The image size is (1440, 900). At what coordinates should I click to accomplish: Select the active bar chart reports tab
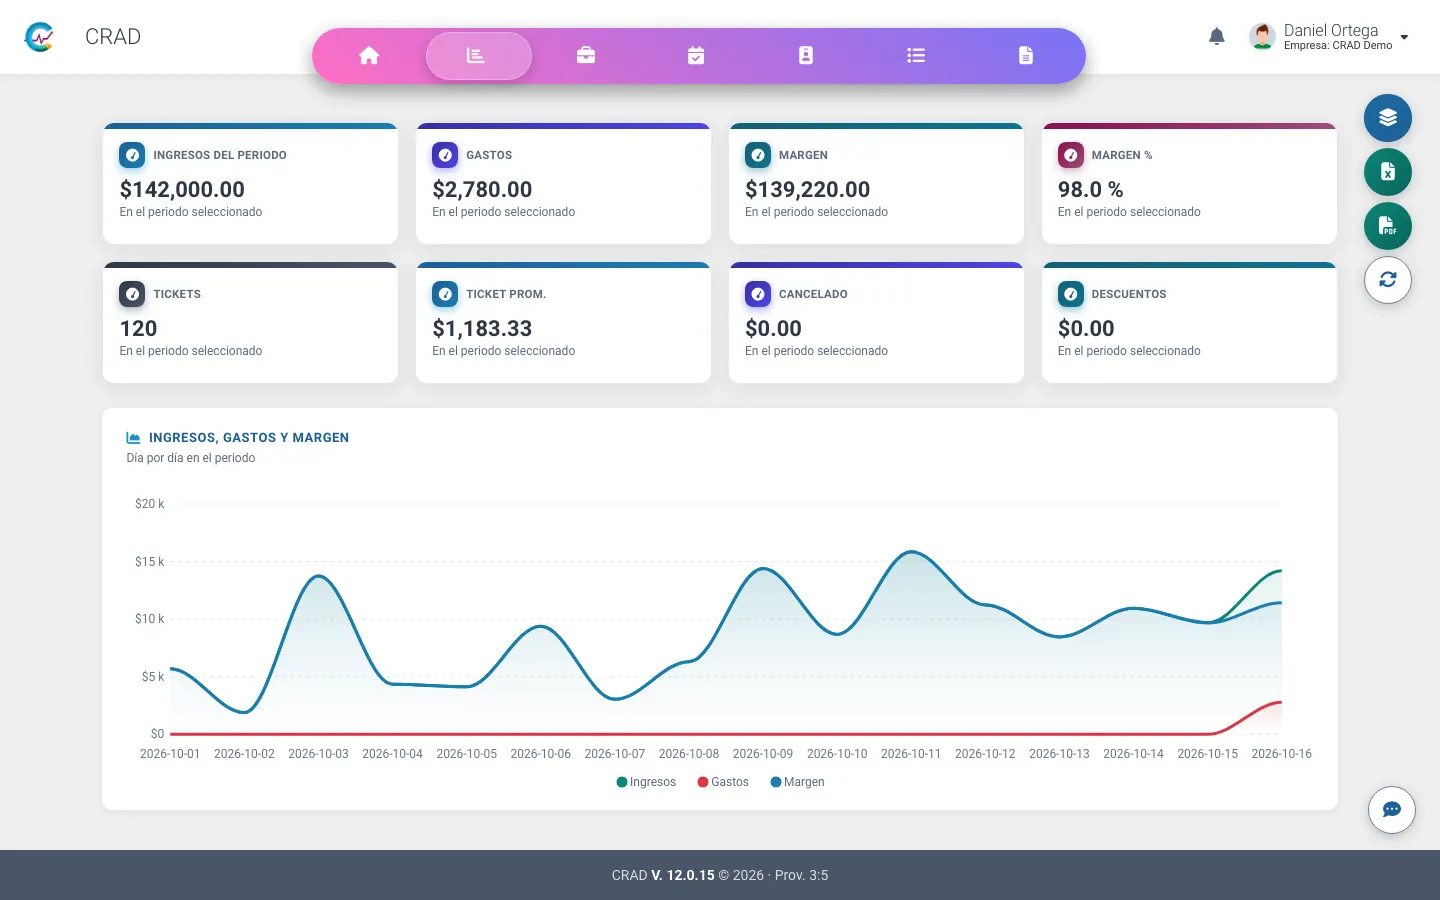click(479, 56)
